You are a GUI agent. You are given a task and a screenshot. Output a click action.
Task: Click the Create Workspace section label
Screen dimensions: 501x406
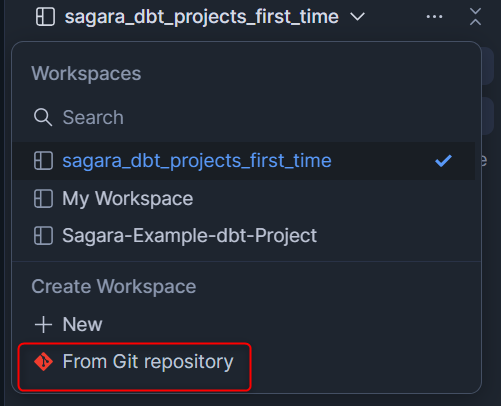tap(114, 287)
